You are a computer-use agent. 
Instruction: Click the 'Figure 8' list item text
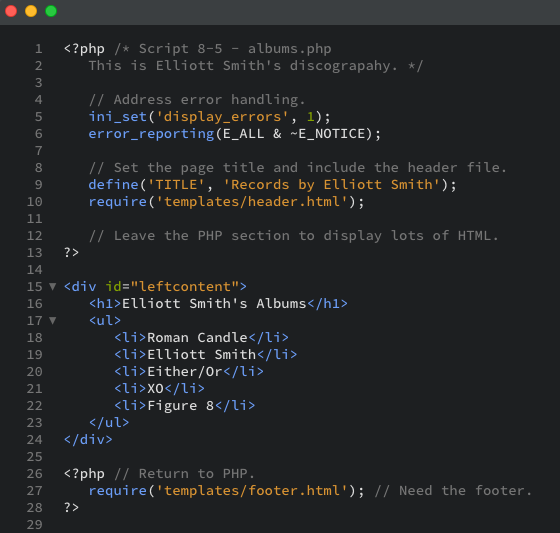[181, 405]
